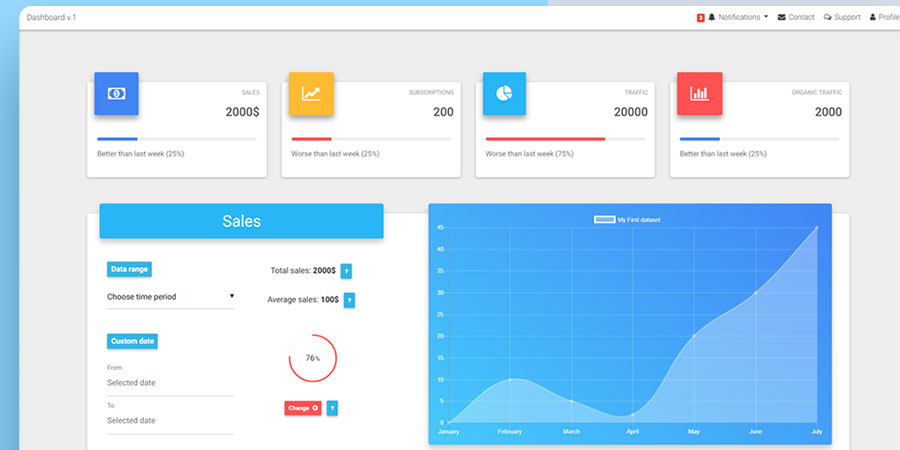Click the June data point on chart
The image size is (900, 450).
[755, 293]
